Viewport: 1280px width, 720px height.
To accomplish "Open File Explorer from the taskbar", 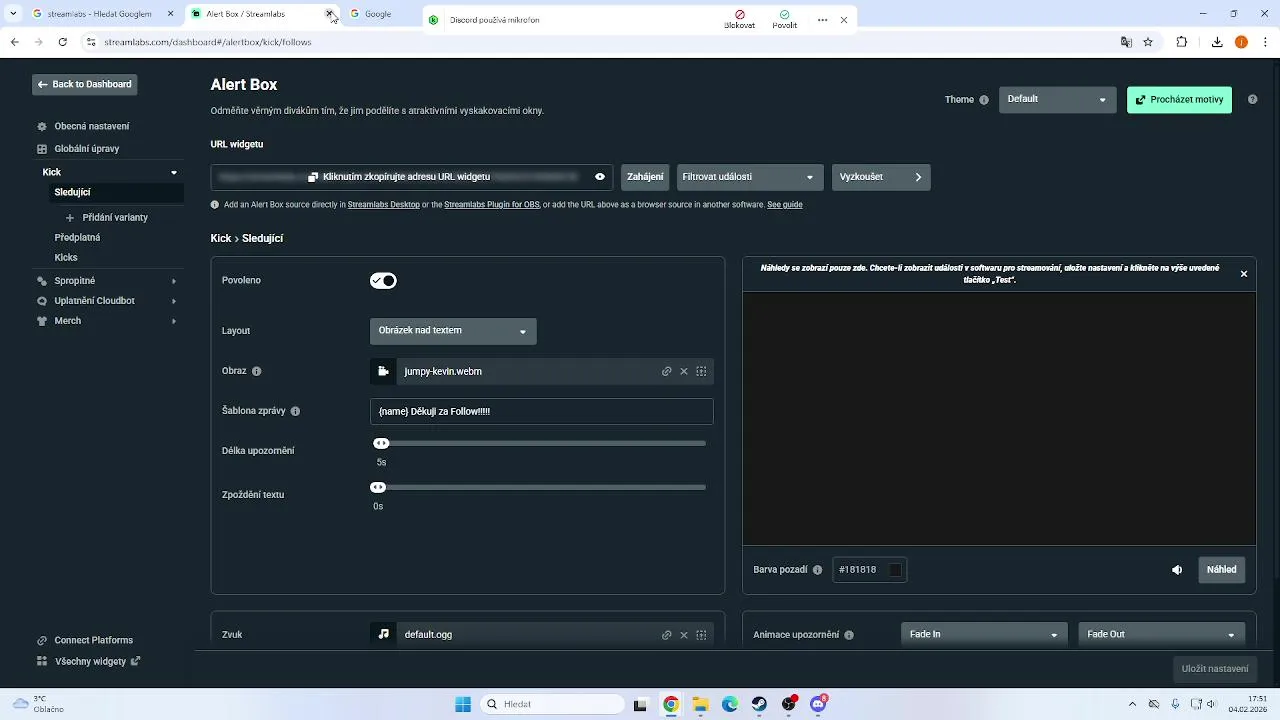I will 701,704.
